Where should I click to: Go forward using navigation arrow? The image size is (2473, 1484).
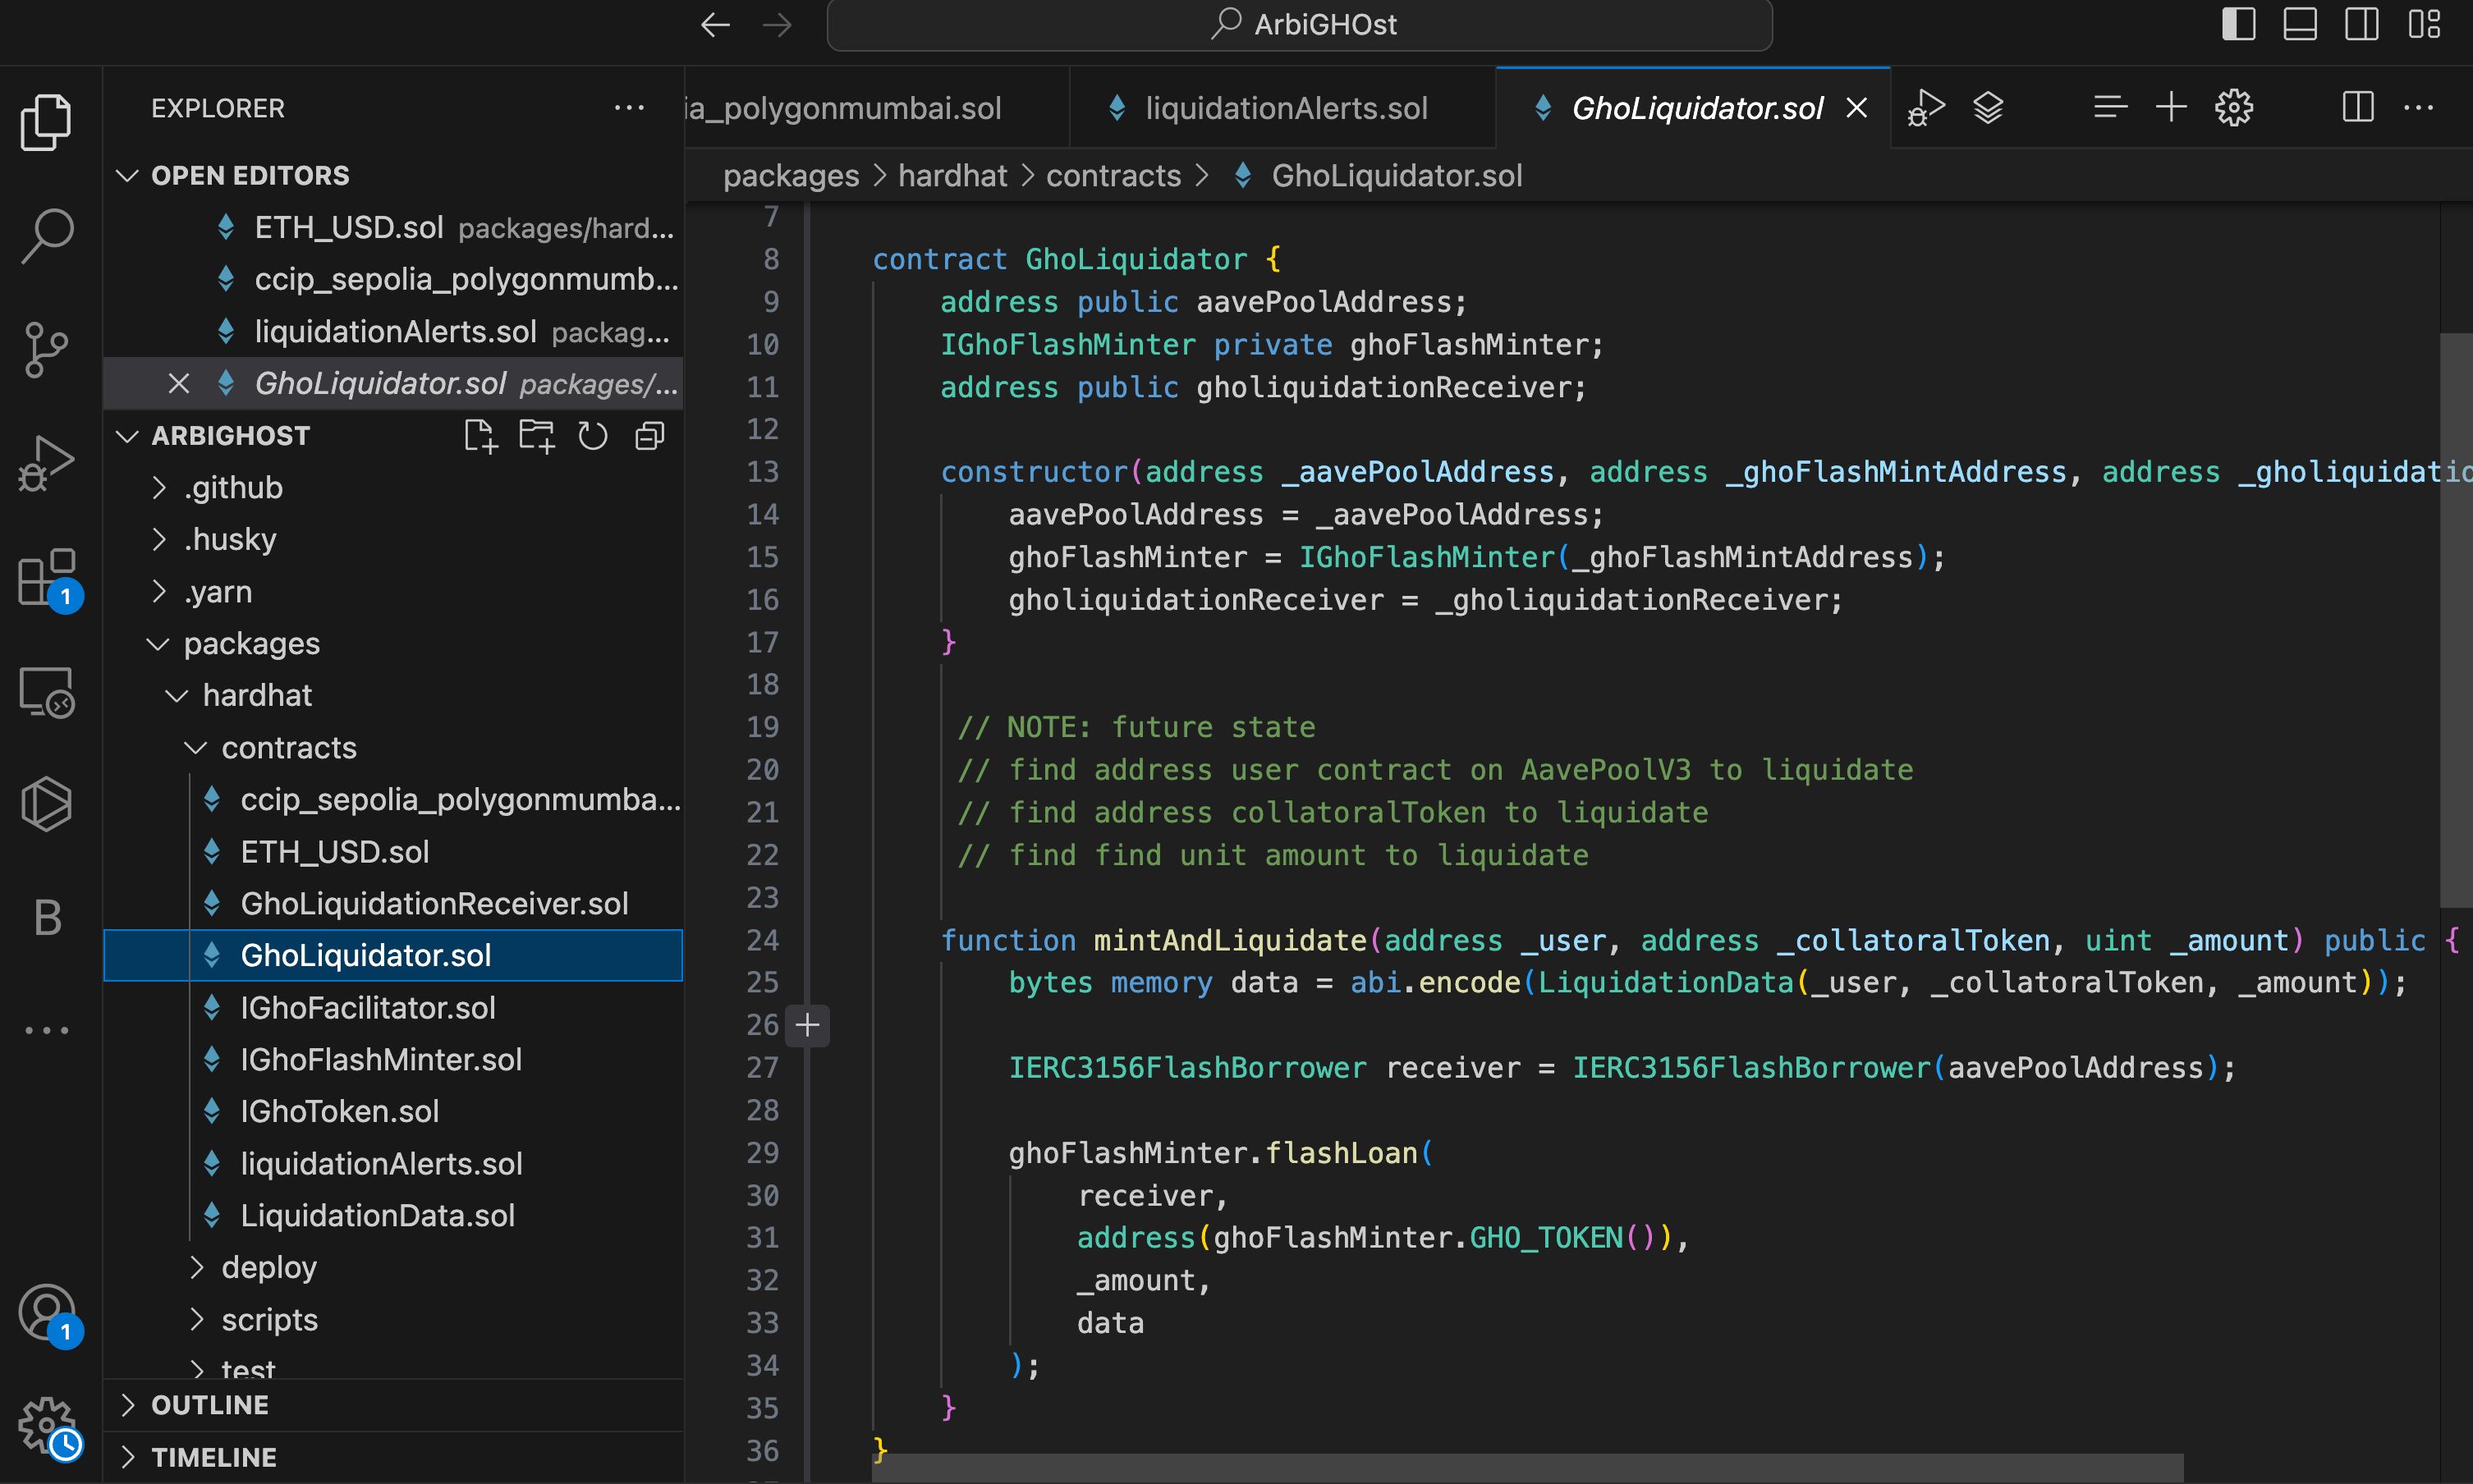coord(777,25)
